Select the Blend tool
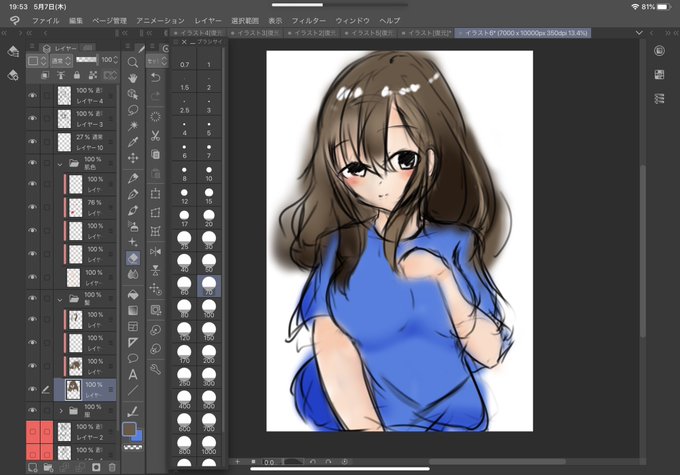680x475 pixels. [x=133, y=274]
